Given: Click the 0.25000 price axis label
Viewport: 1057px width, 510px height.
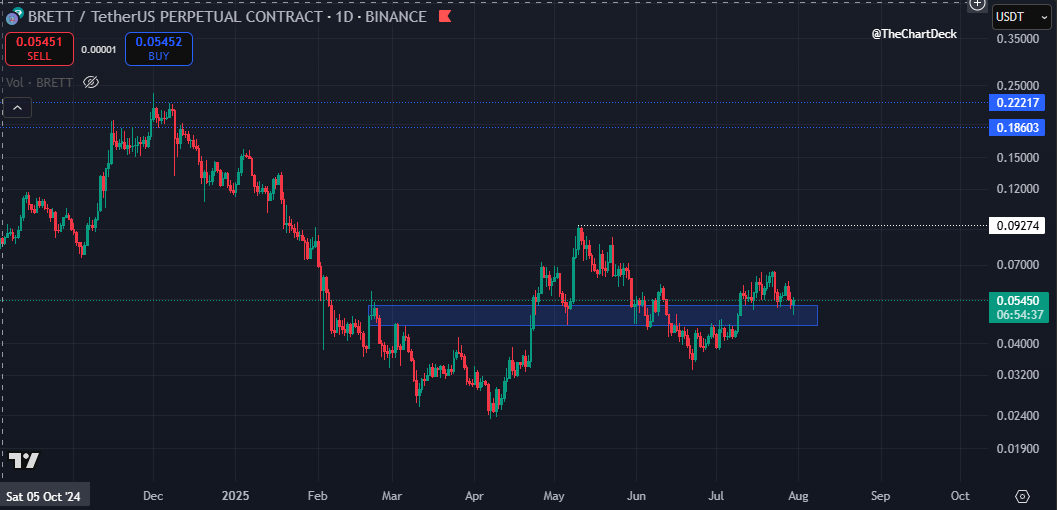Looking at the screenshot, I should point(1017,86).
